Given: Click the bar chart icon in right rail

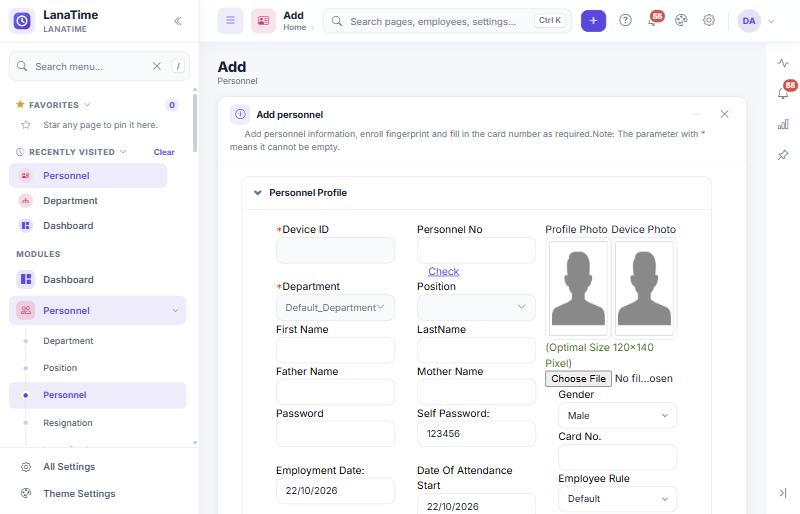Looking at the screenshot, I should tap(783, 124).
